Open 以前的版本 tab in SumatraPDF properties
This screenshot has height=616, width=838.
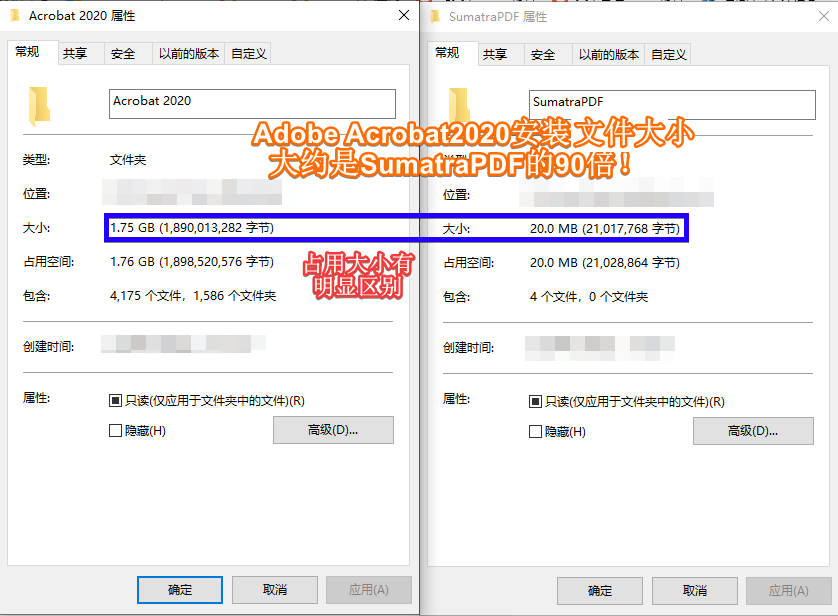pos(609,54)
